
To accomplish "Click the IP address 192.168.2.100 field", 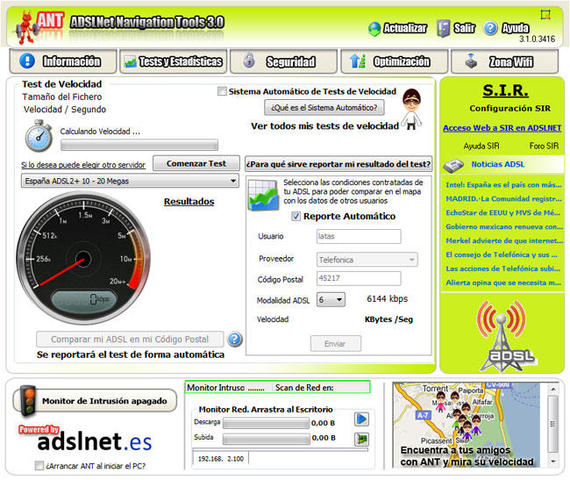I will 221,459.
